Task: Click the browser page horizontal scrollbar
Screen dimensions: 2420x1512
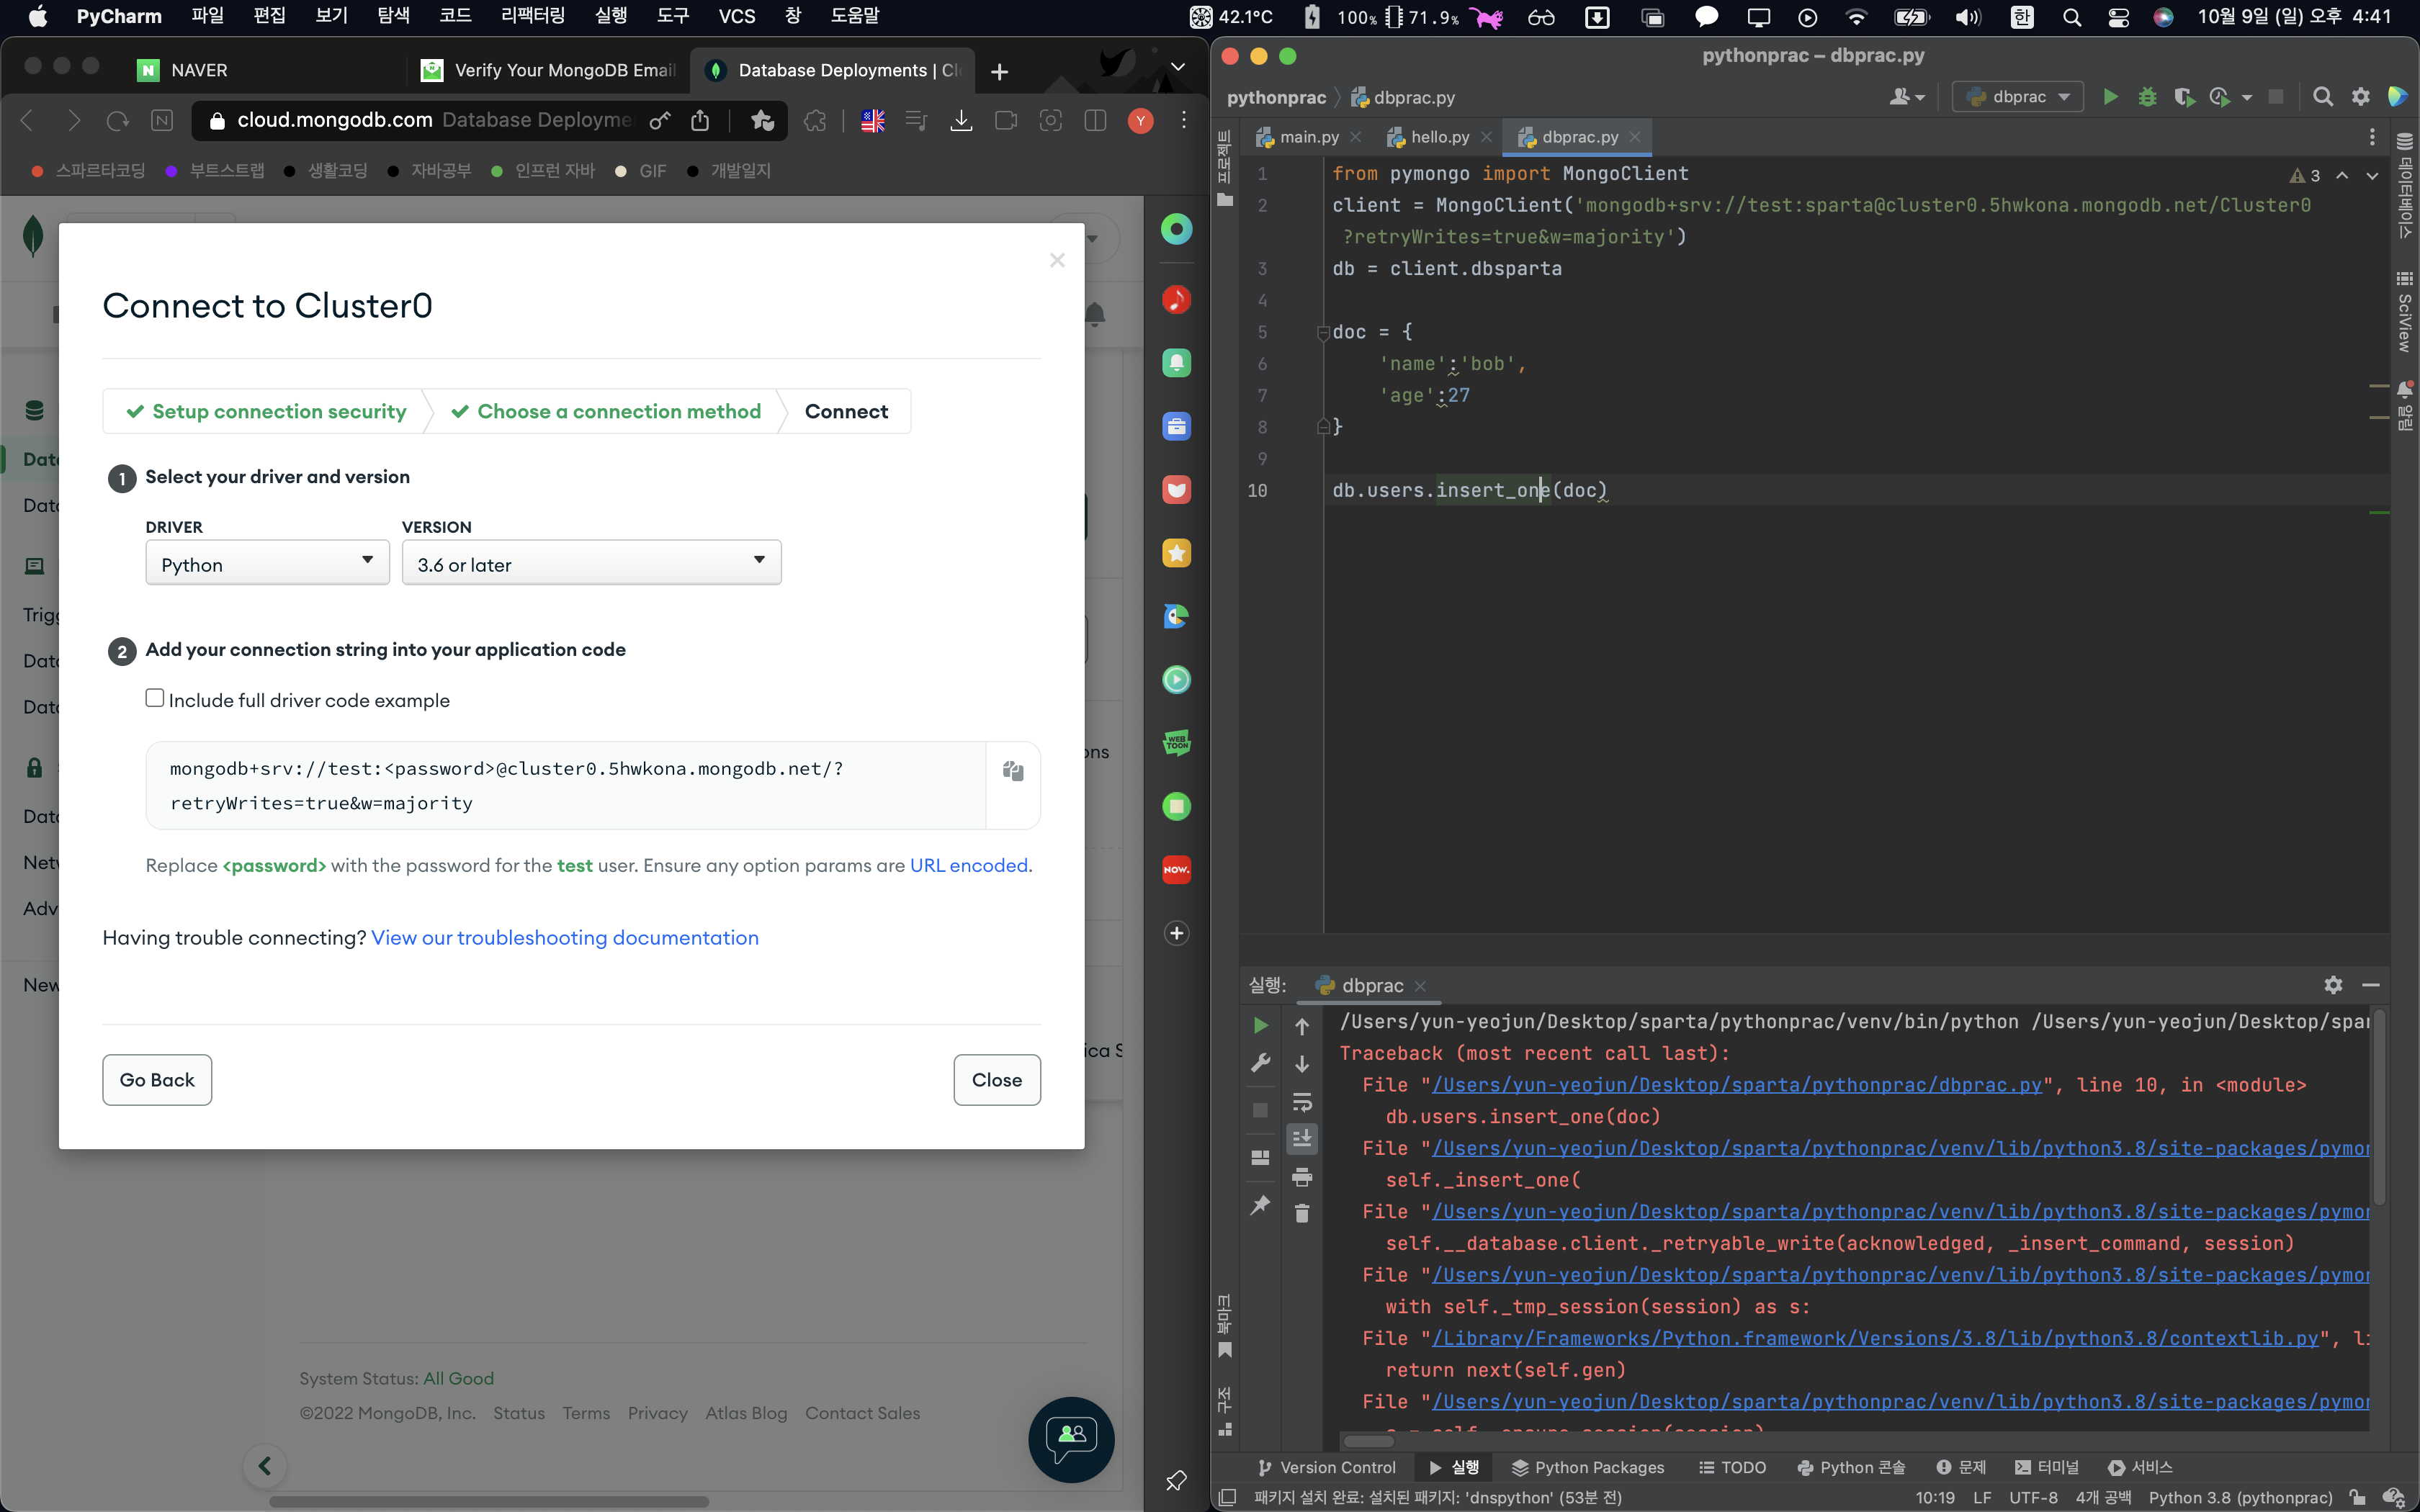Action: [489, 1501]
